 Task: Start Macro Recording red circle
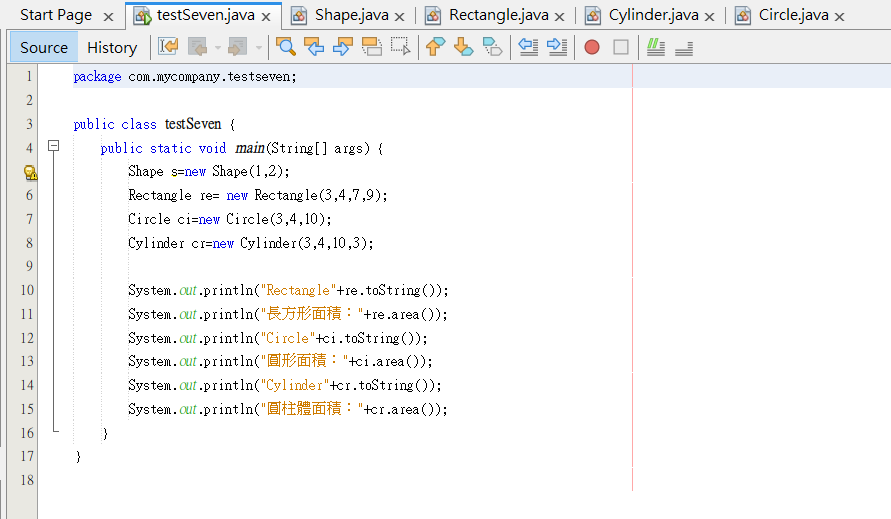(592, 47)
